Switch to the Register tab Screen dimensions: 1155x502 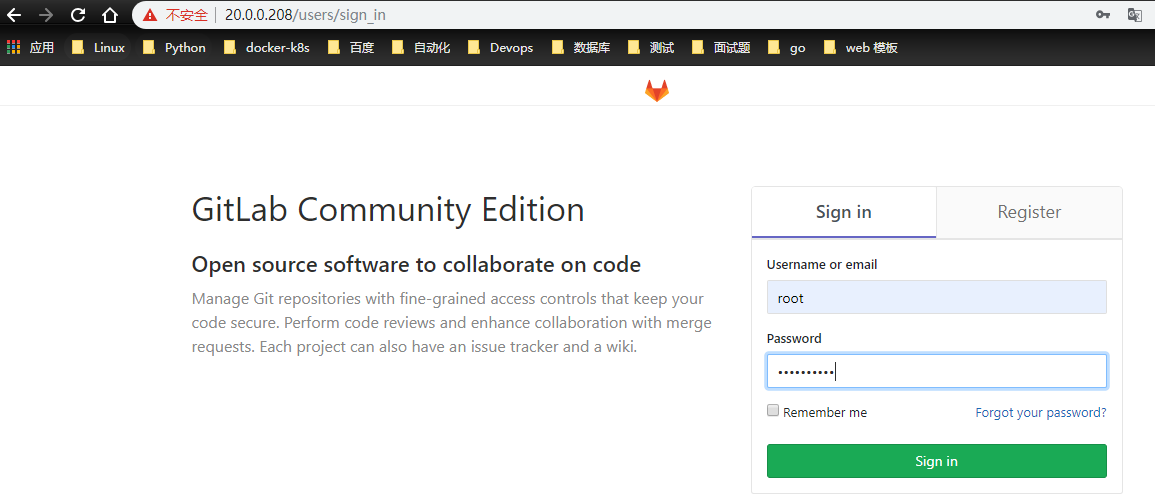1029,212
